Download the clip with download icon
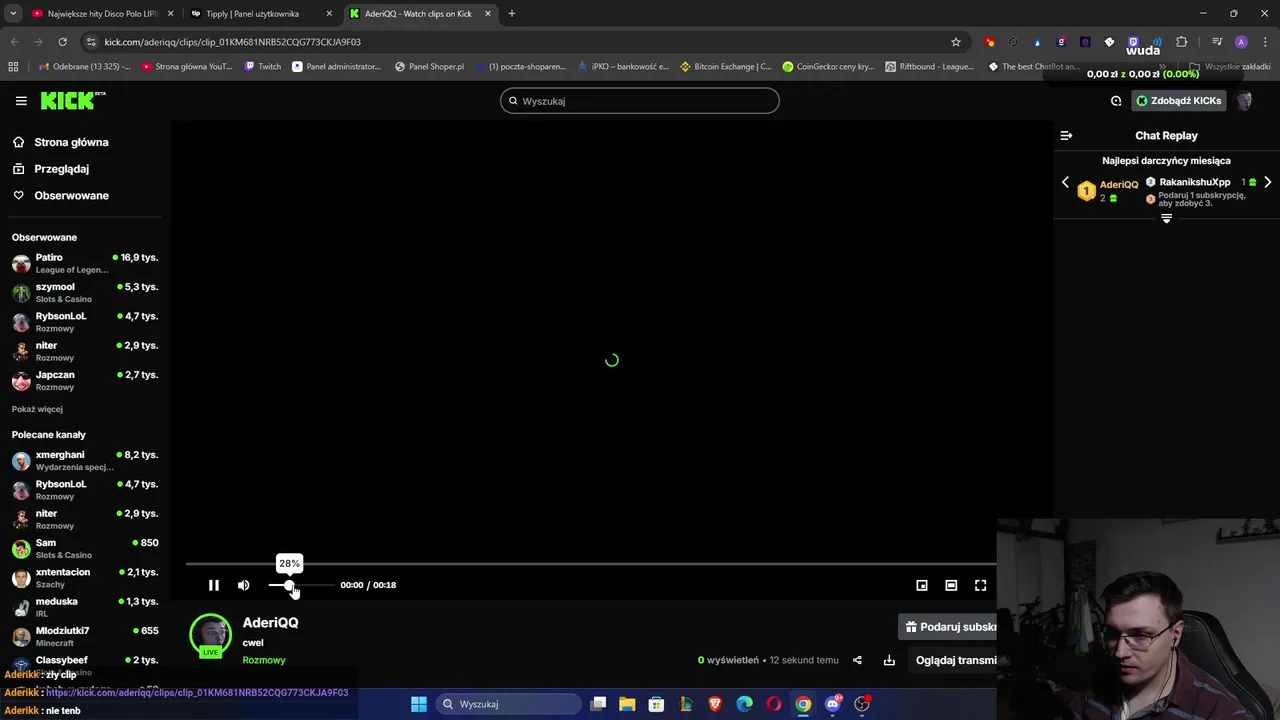Image resolution: width=1280 pixels, height=720 pixels. coord(889,660)
